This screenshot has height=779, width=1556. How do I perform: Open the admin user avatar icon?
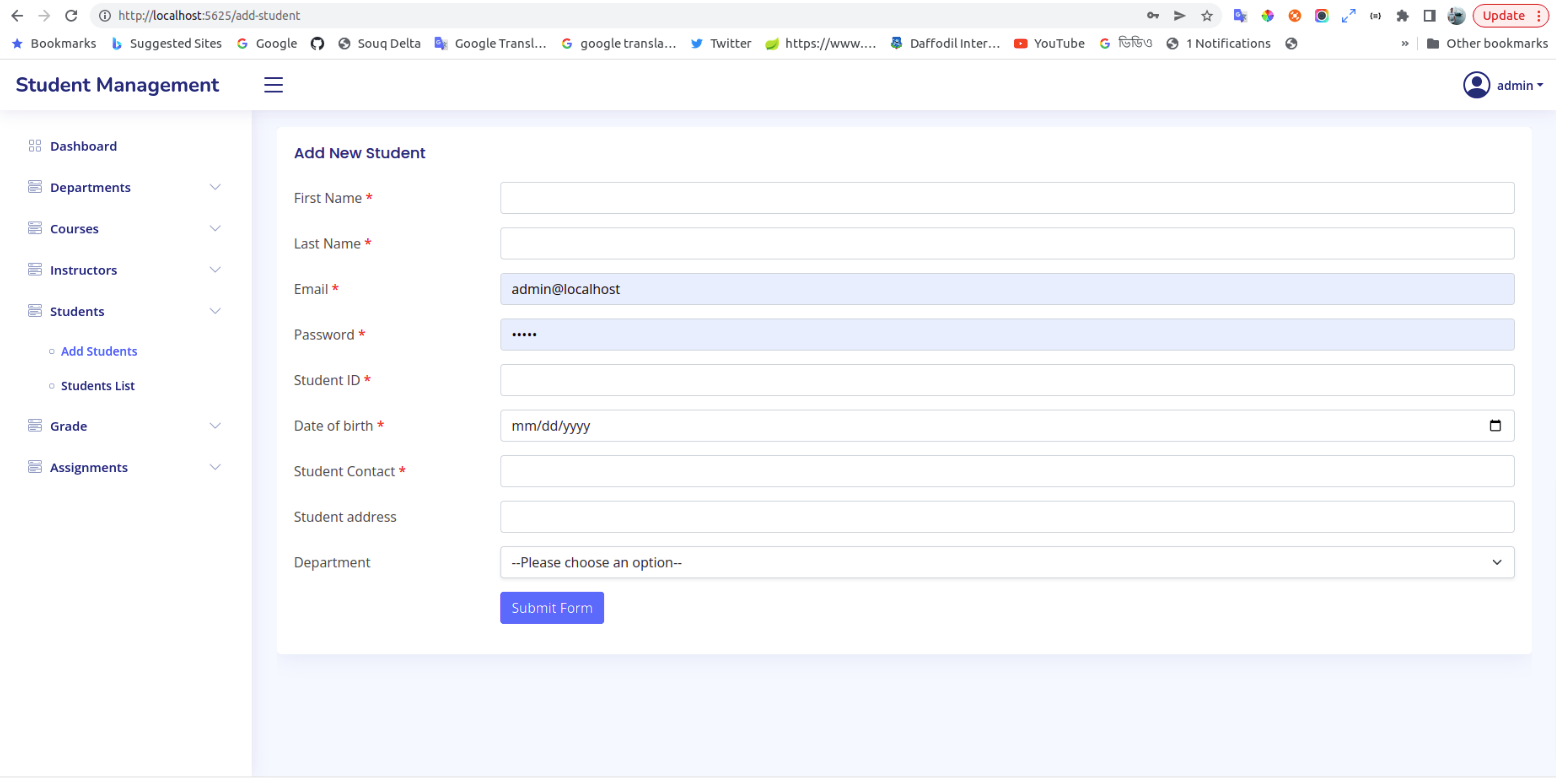coord(1477,85)
